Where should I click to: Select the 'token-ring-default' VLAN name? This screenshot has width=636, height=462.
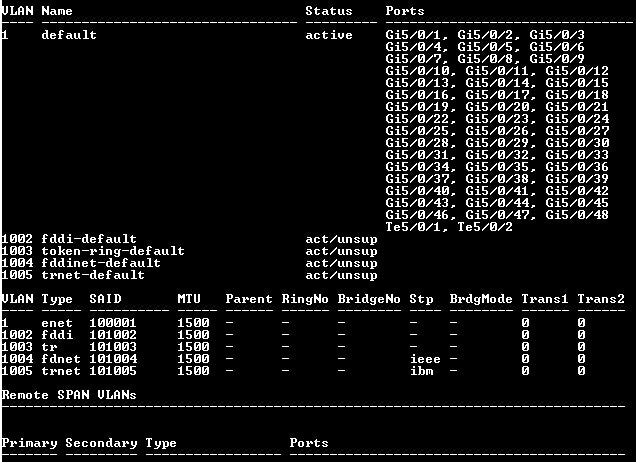click(113, 251)
